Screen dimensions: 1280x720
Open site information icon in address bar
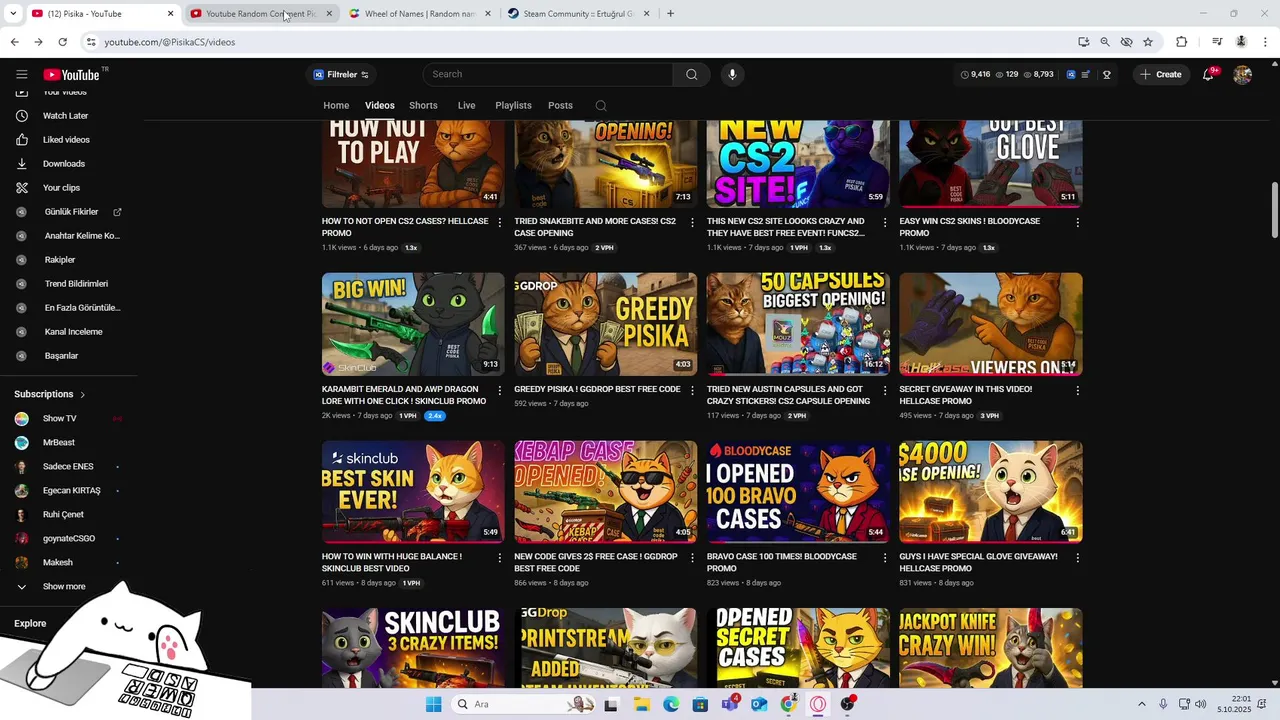click(x=91, y=42)
